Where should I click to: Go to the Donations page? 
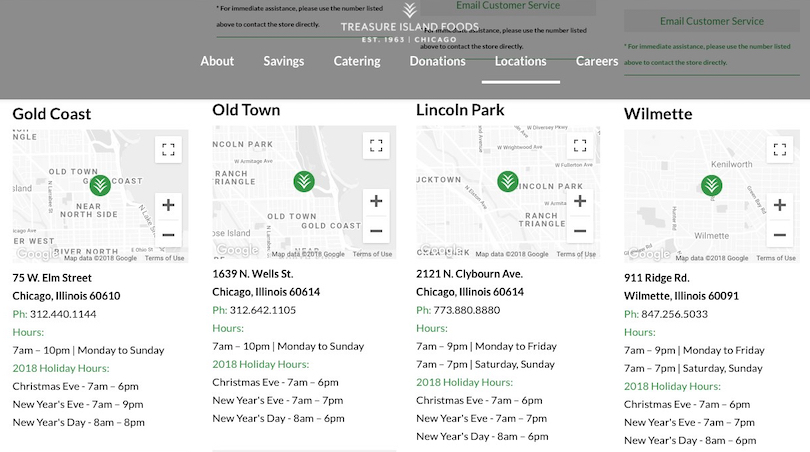pyautogui.click(x=438, y=61)
